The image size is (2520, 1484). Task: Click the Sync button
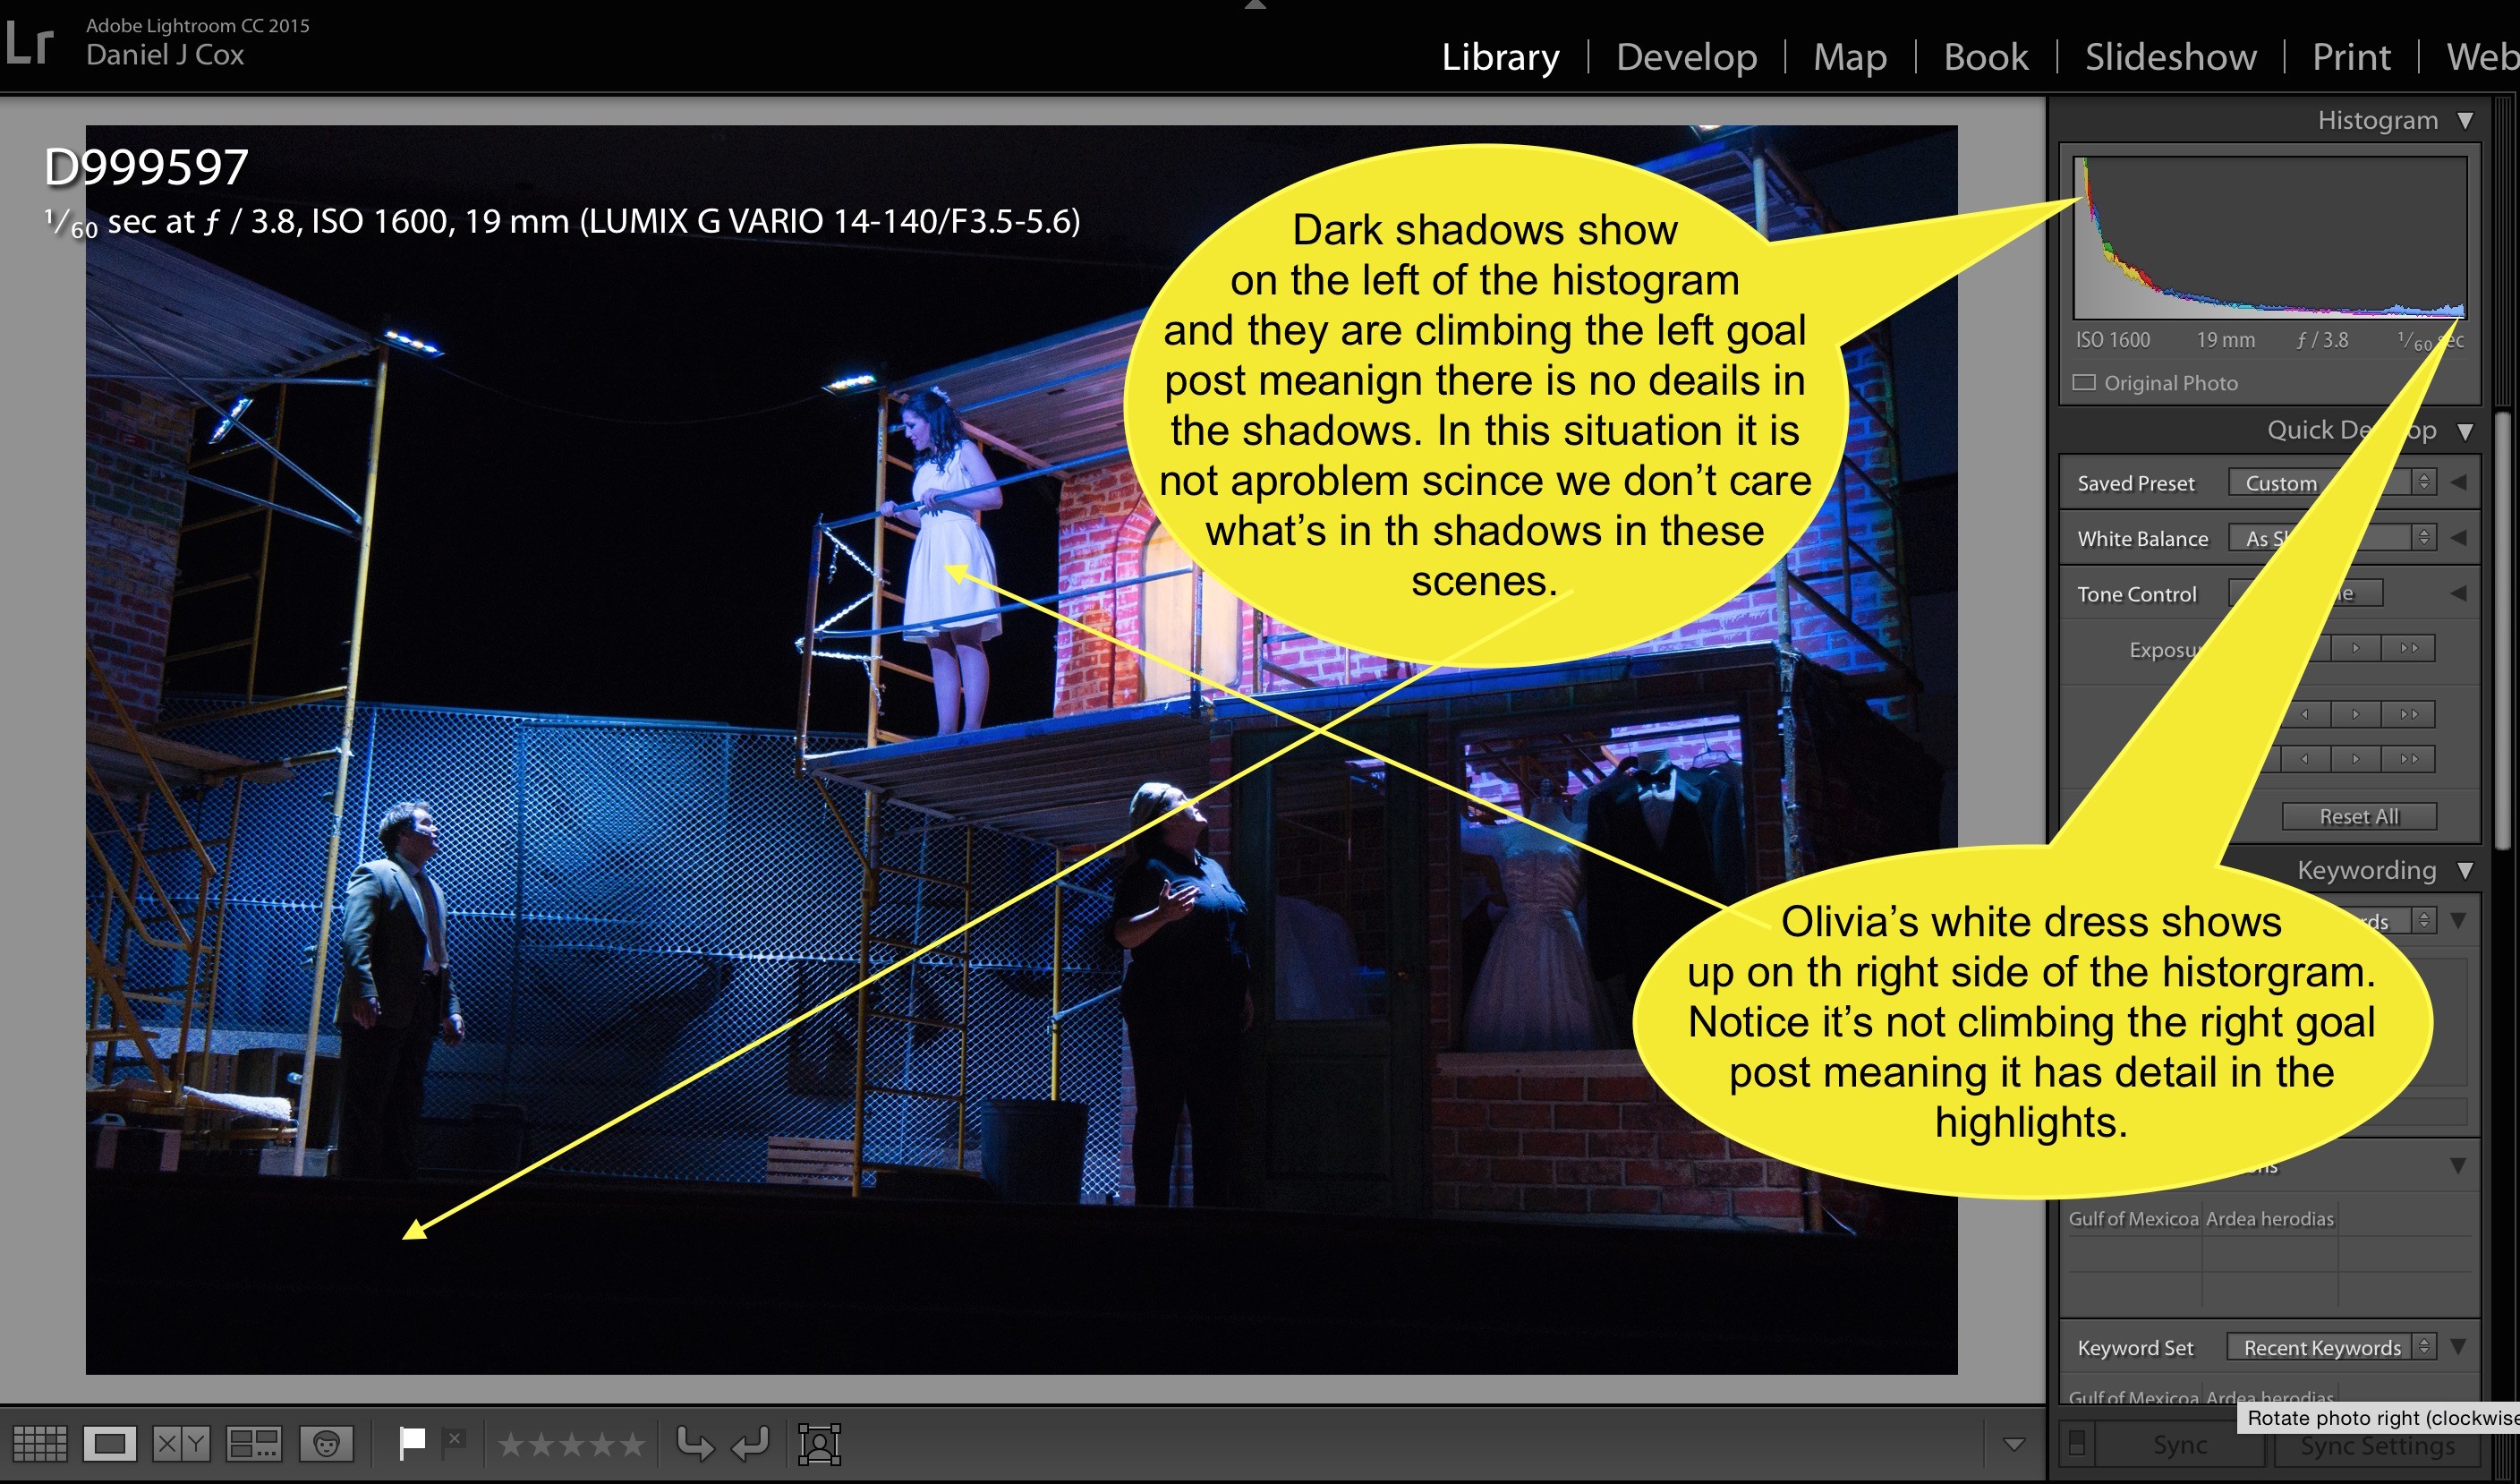pos(2179,1444)
